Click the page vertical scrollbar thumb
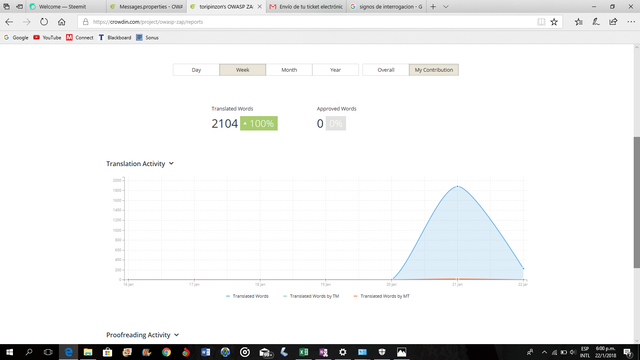Image resolution: width=640 pixels, height=360 pixels. pos(637,202)
